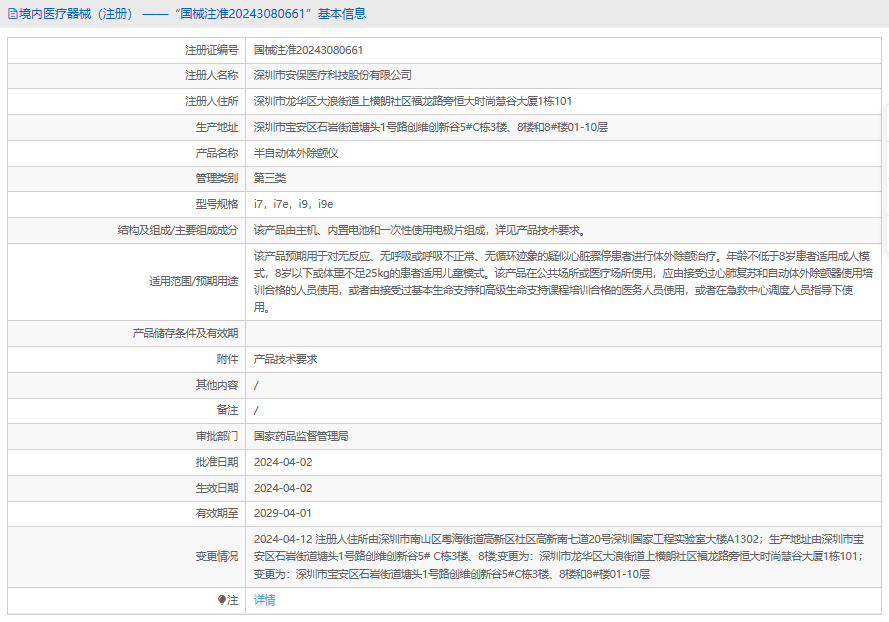Viewport: 889px width, 622px height.
Task: Click the 结构及组成/主要组成成分 label
Action: (x=178, y=230)
